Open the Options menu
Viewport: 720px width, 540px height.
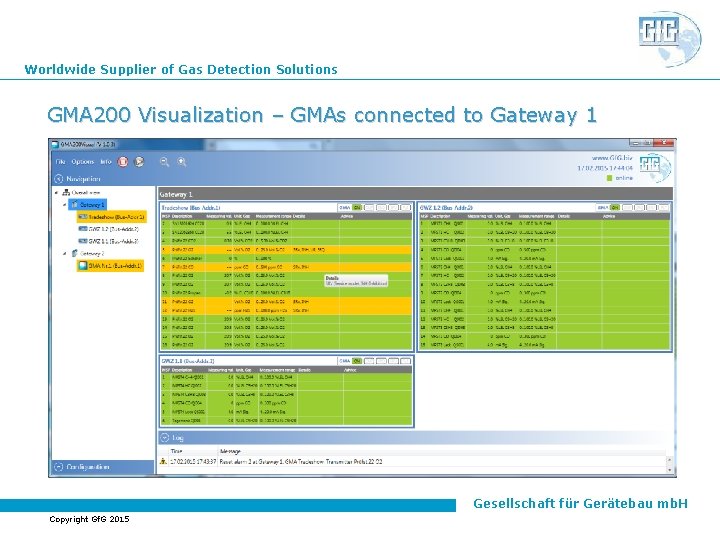[83, 162]
